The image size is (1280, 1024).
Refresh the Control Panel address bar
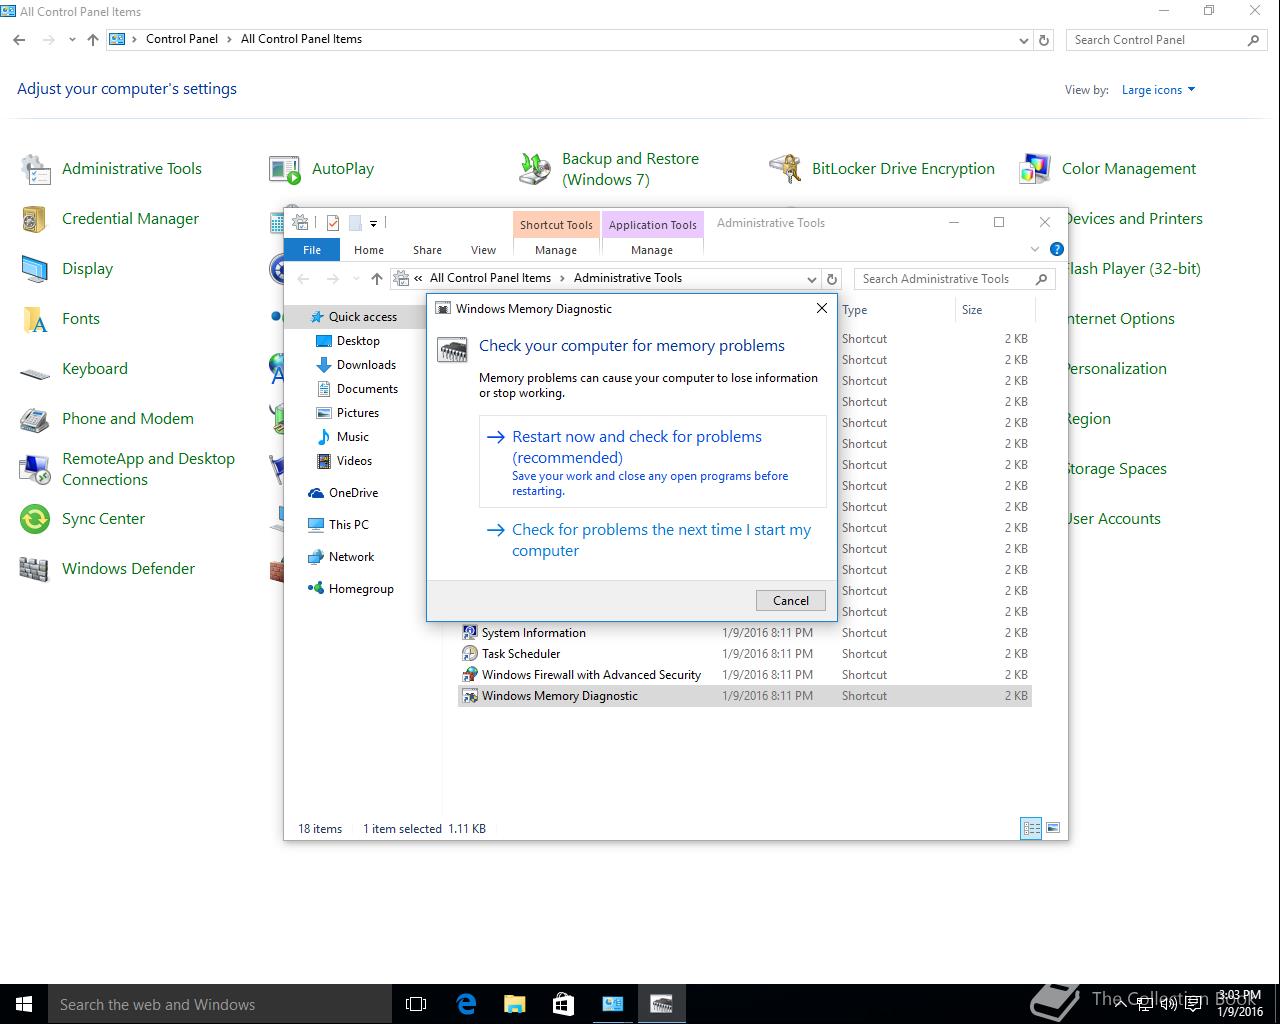1044,40
